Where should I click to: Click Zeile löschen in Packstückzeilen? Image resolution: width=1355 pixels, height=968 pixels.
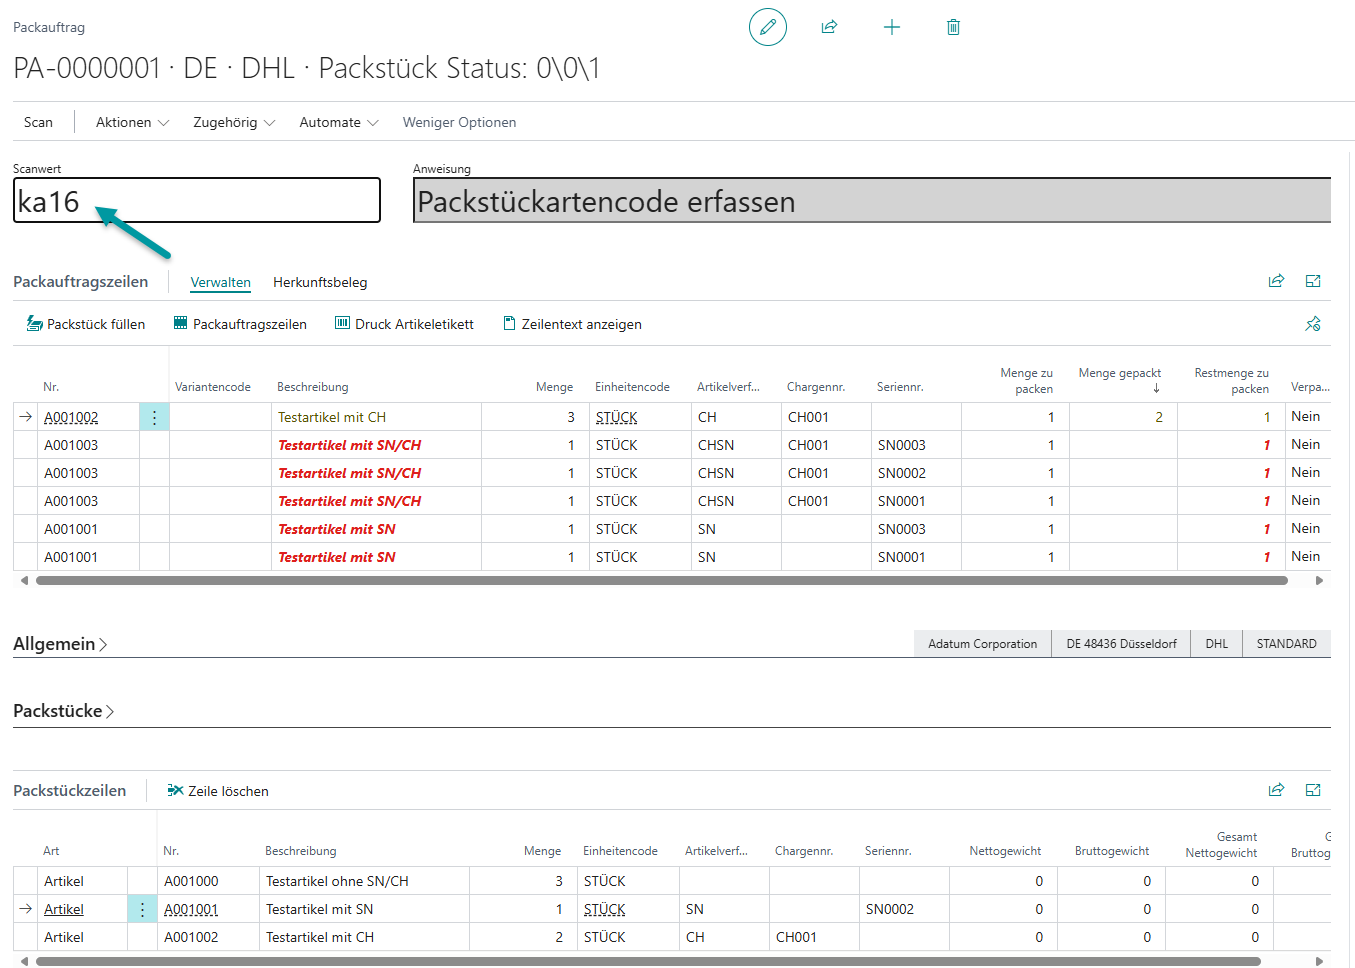(x=218, y=791)
